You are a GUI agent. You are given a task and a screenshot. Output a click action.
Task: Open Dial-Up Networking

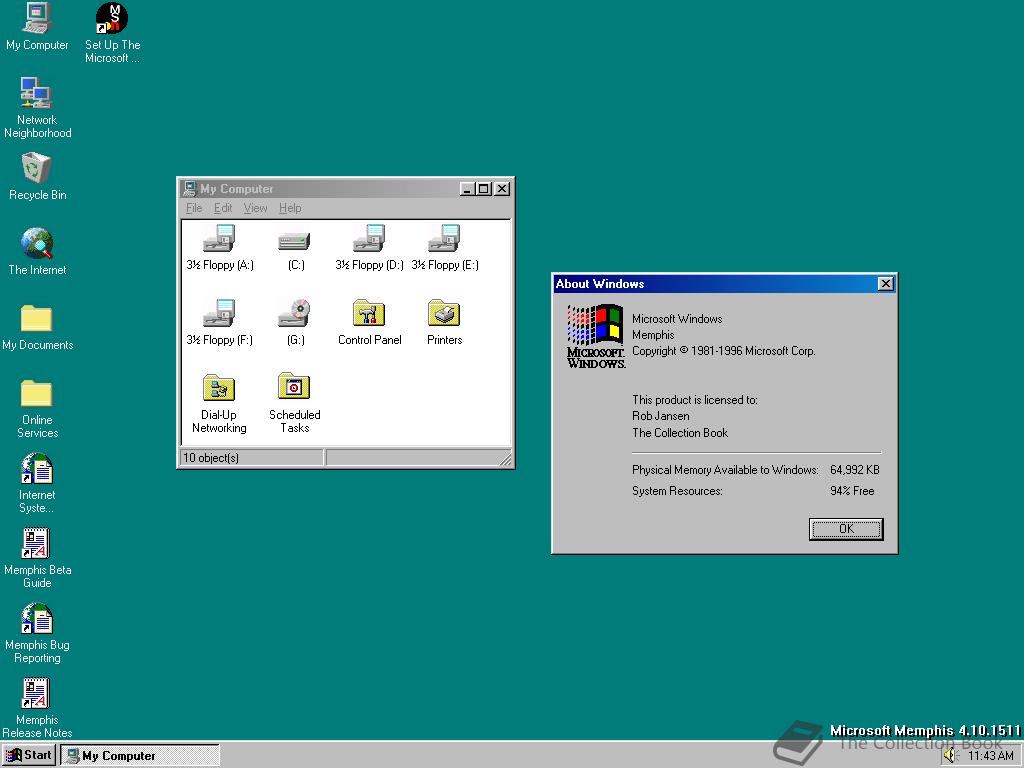[219, 388]
